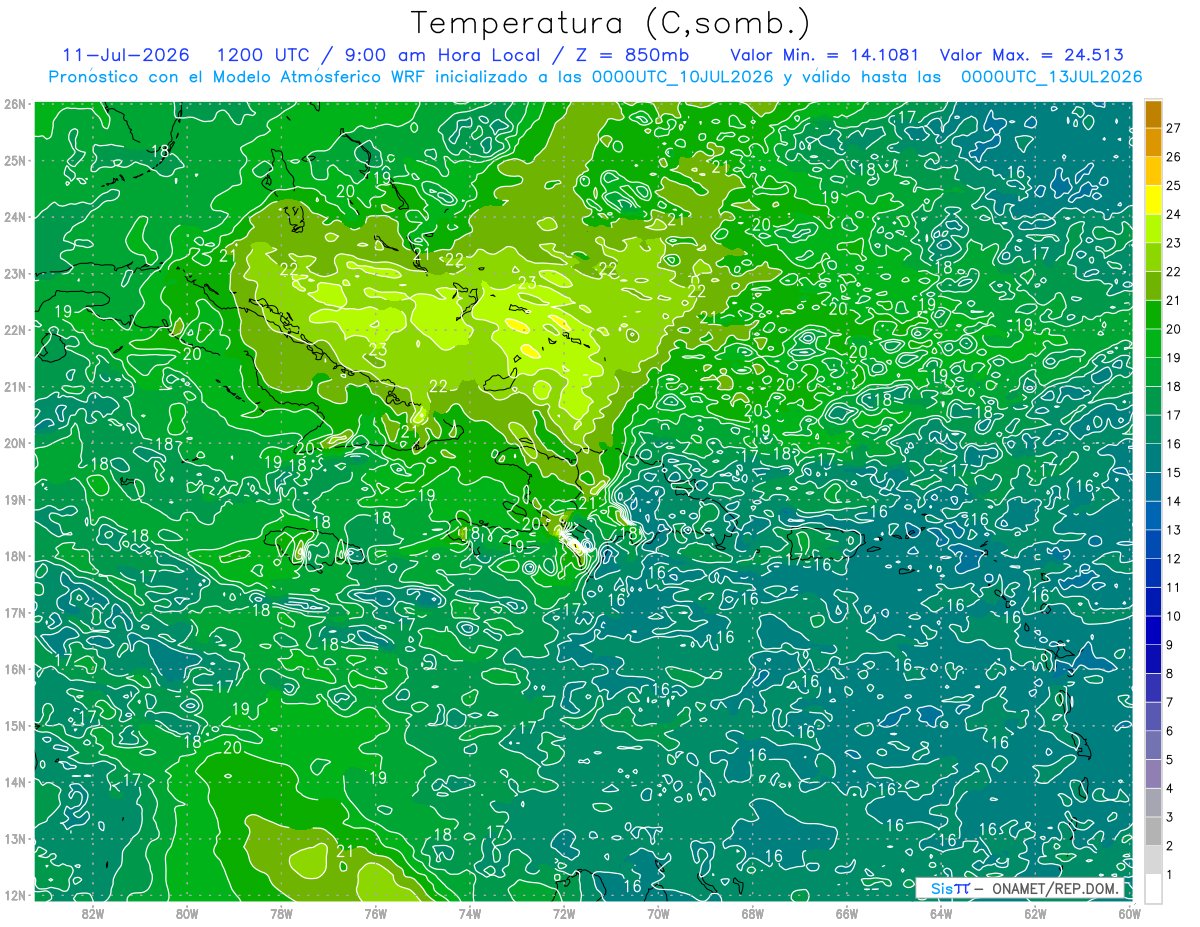Click the '22N' latitude axis label
Viewport: 1200px width, 927px height.
(x=15, y=330)
